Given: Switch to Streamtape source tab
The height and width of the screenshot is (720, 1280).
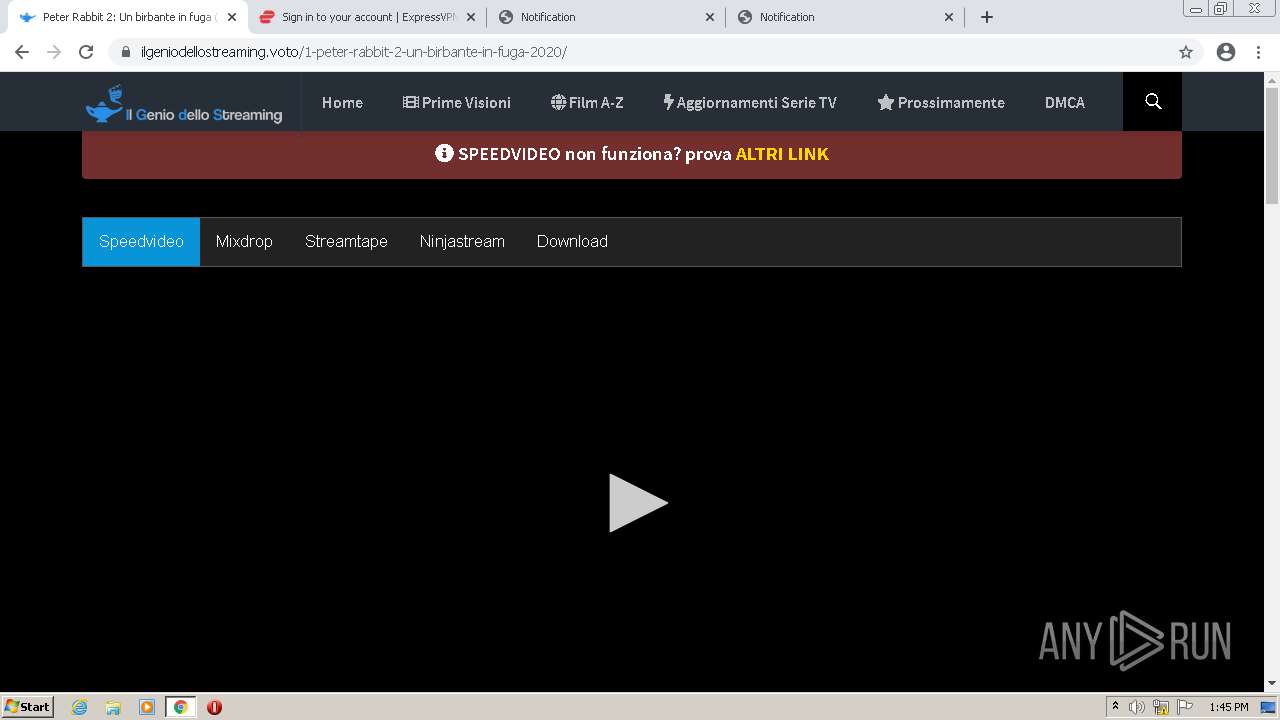Looking at the screenshot, I should coord(346,242).
